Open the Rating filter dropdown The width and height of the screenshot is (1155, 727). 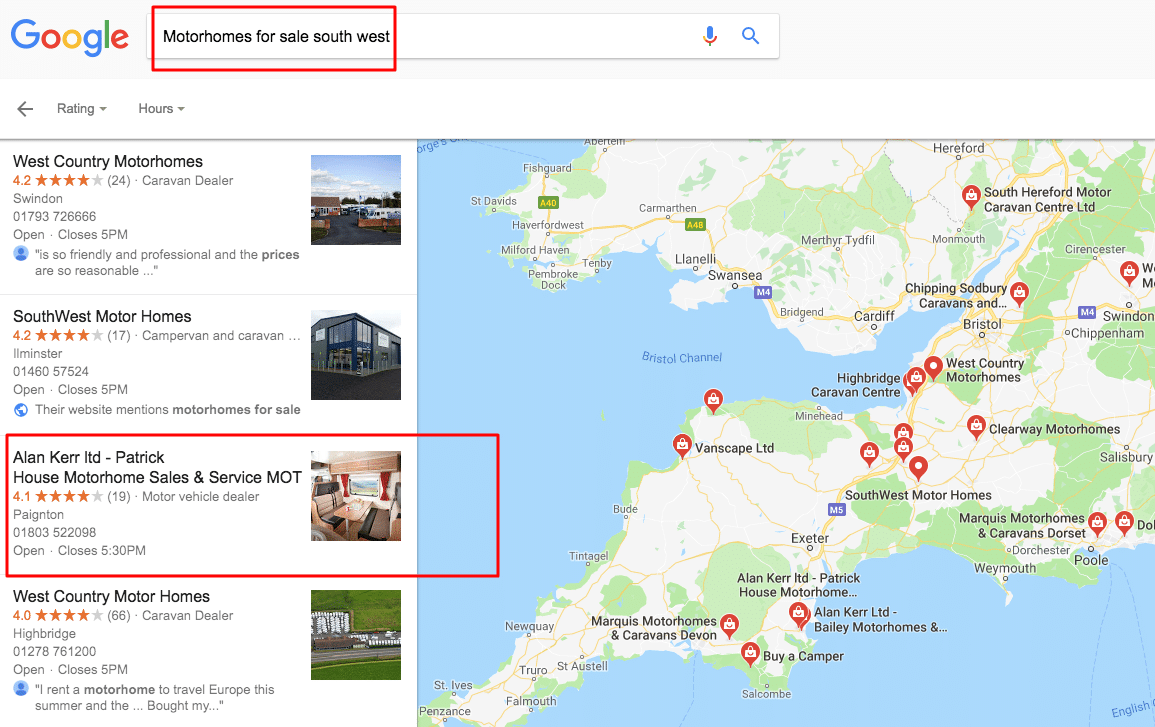[x=82, y=109]
